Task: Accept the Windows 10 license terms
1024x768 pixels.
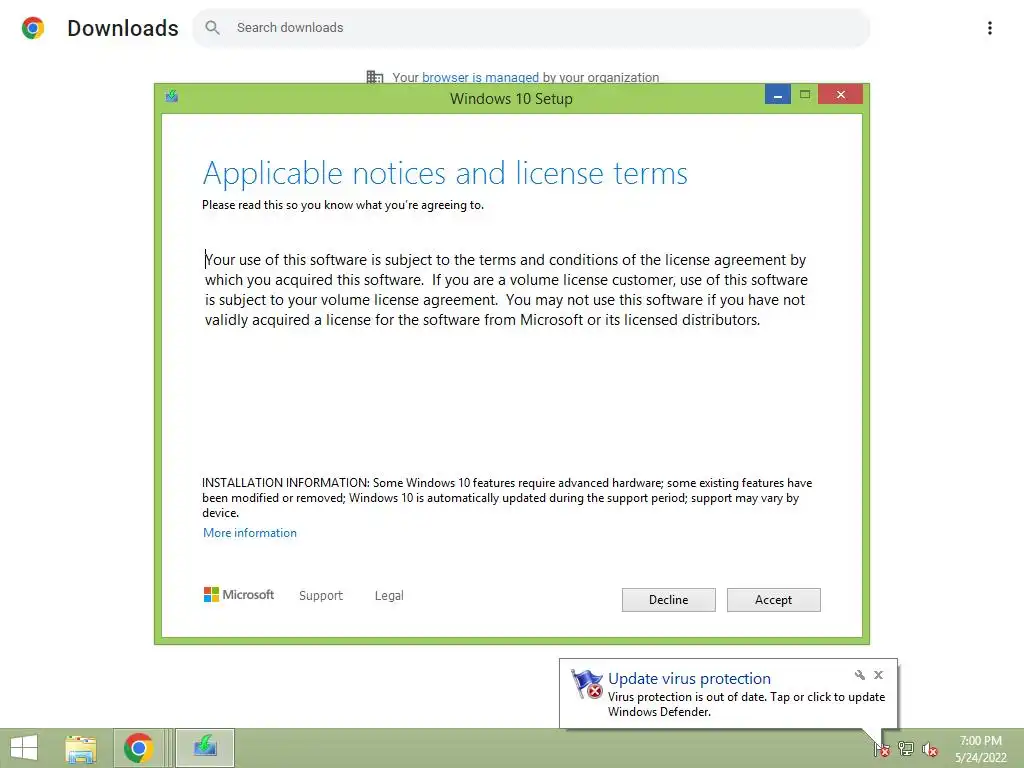Action: point(773,600)
